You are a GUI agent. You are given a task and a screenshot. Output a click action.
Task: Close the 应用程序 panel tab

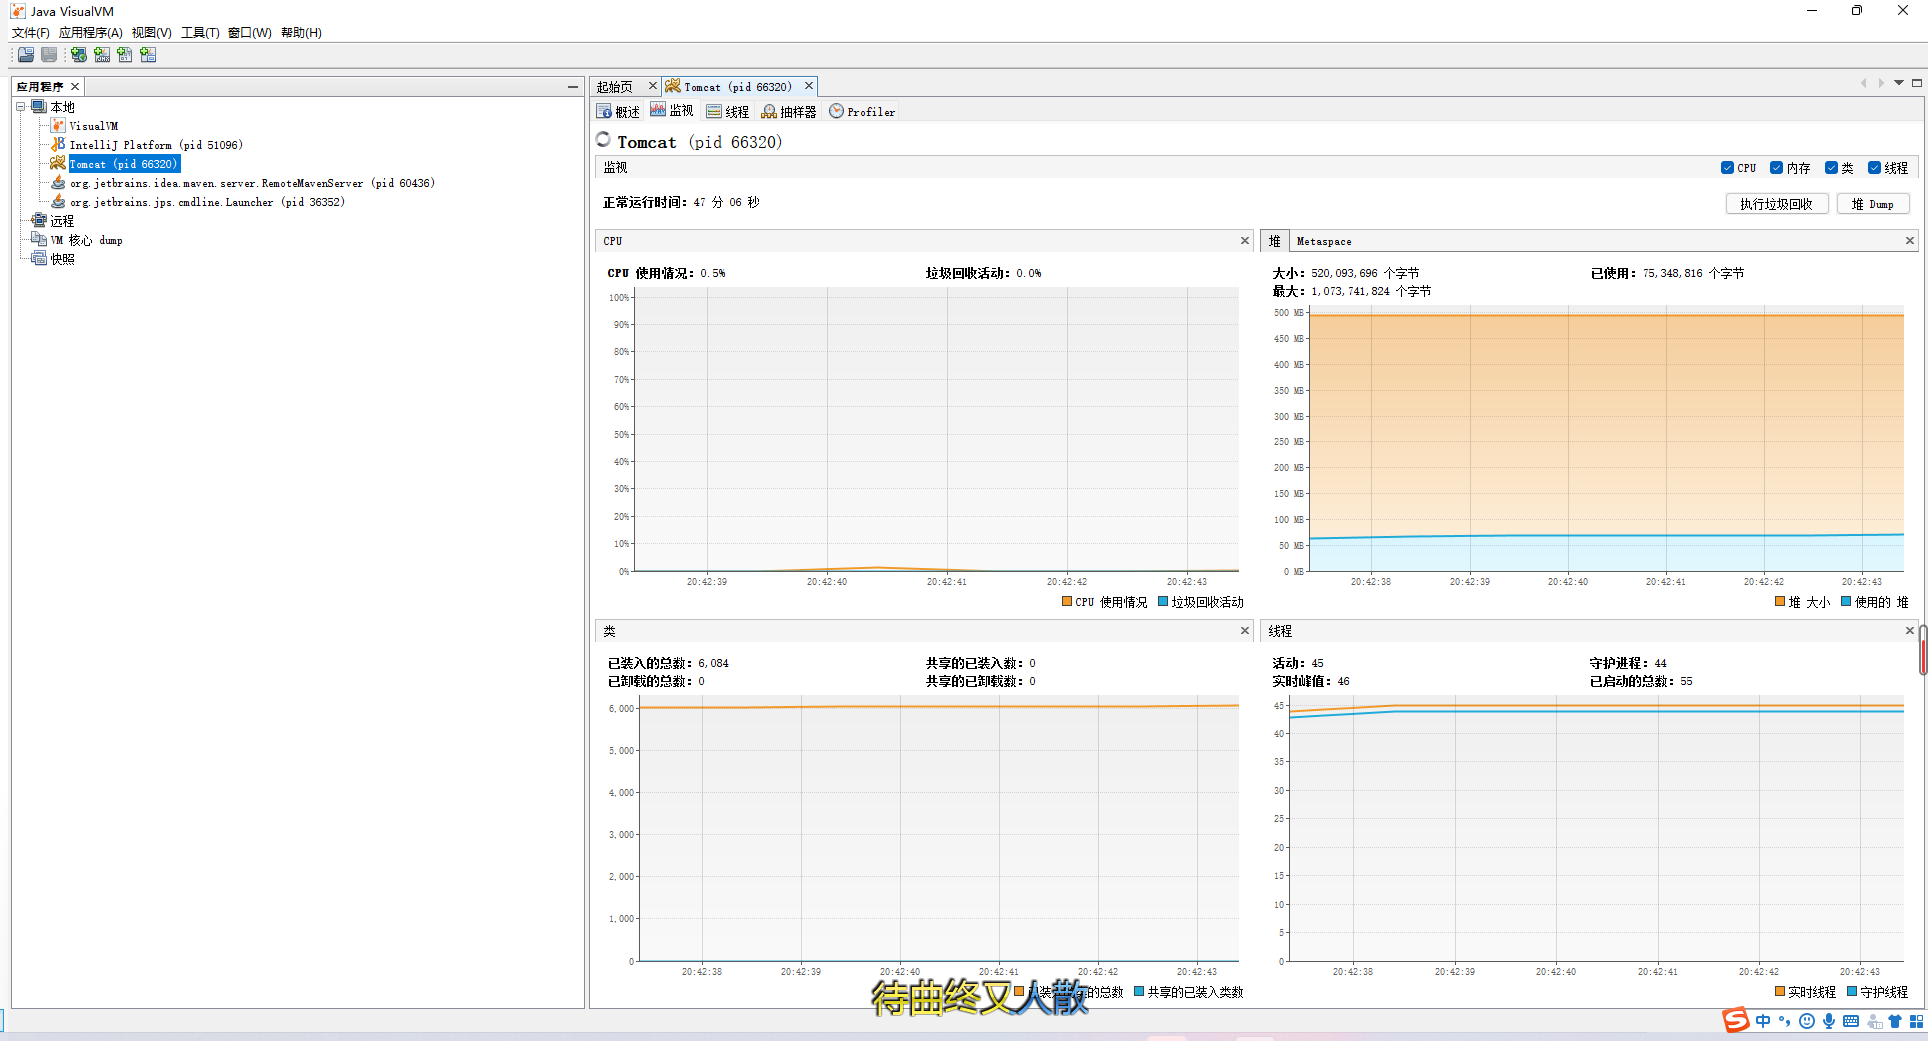(75, 87)
